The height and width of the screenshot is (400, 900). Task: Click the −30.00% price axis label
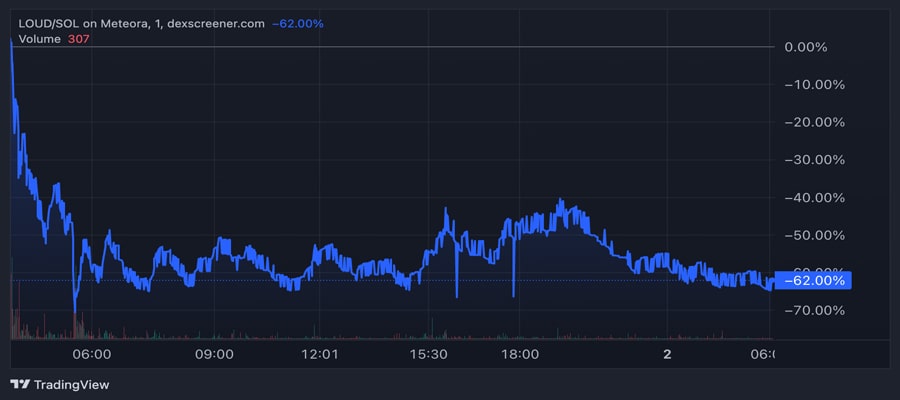pos(814,160)
